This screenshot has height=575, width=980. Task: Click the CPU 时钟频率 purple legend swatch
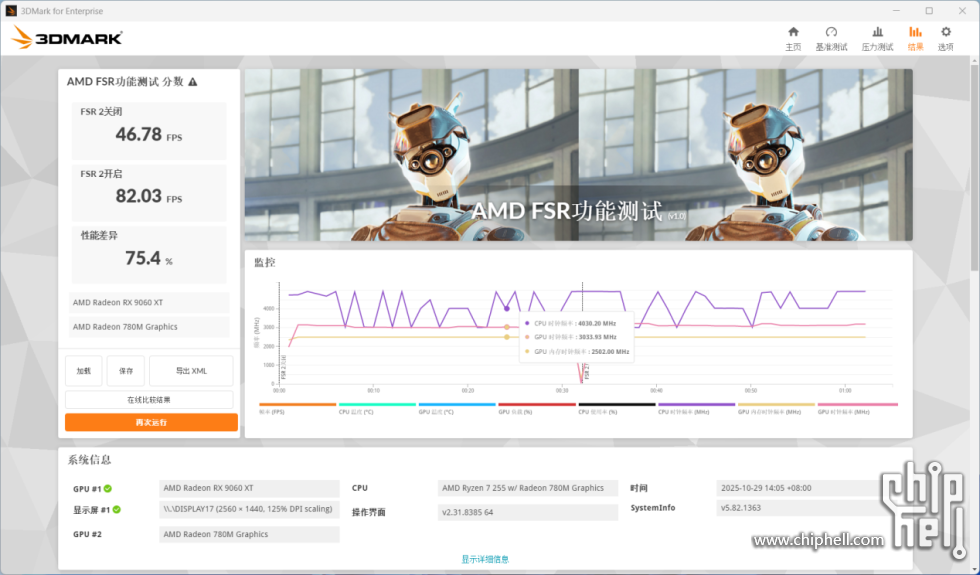[697, 405]
